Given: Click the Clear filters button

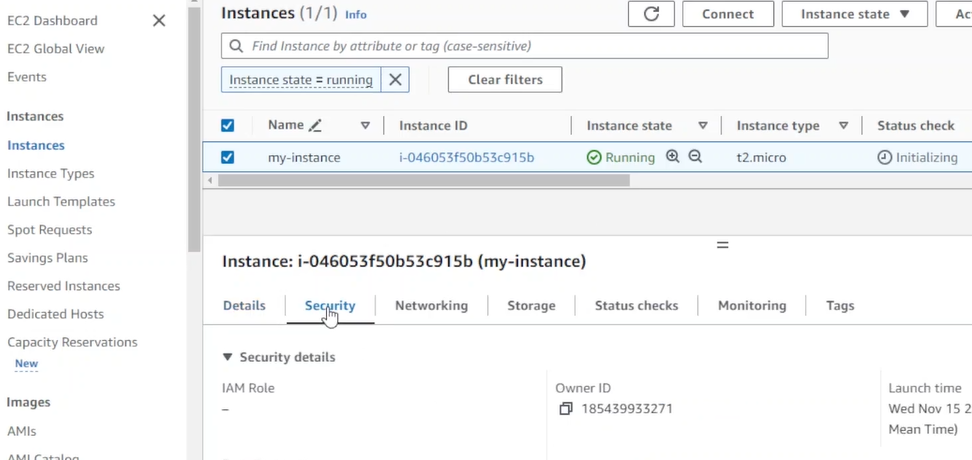Looking at the screenshot, I should (x=505, y=79).
